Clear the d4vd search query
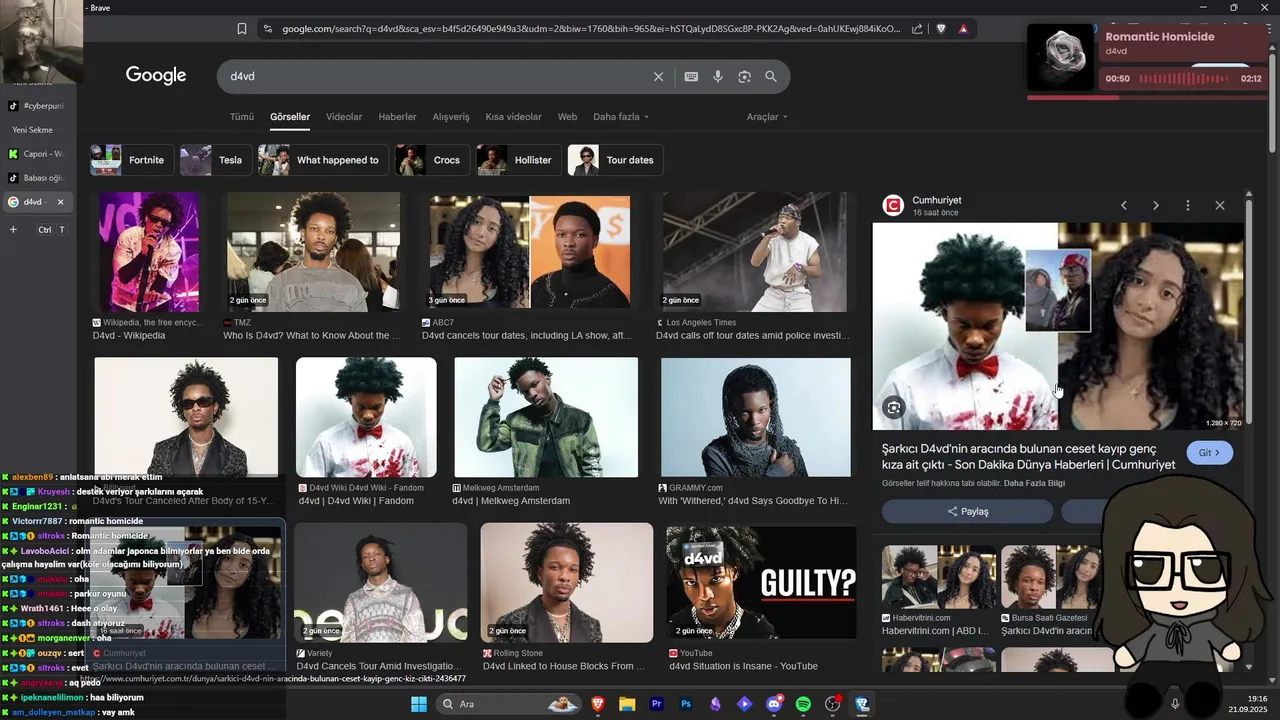1280x720 pixels. [658, 76]
